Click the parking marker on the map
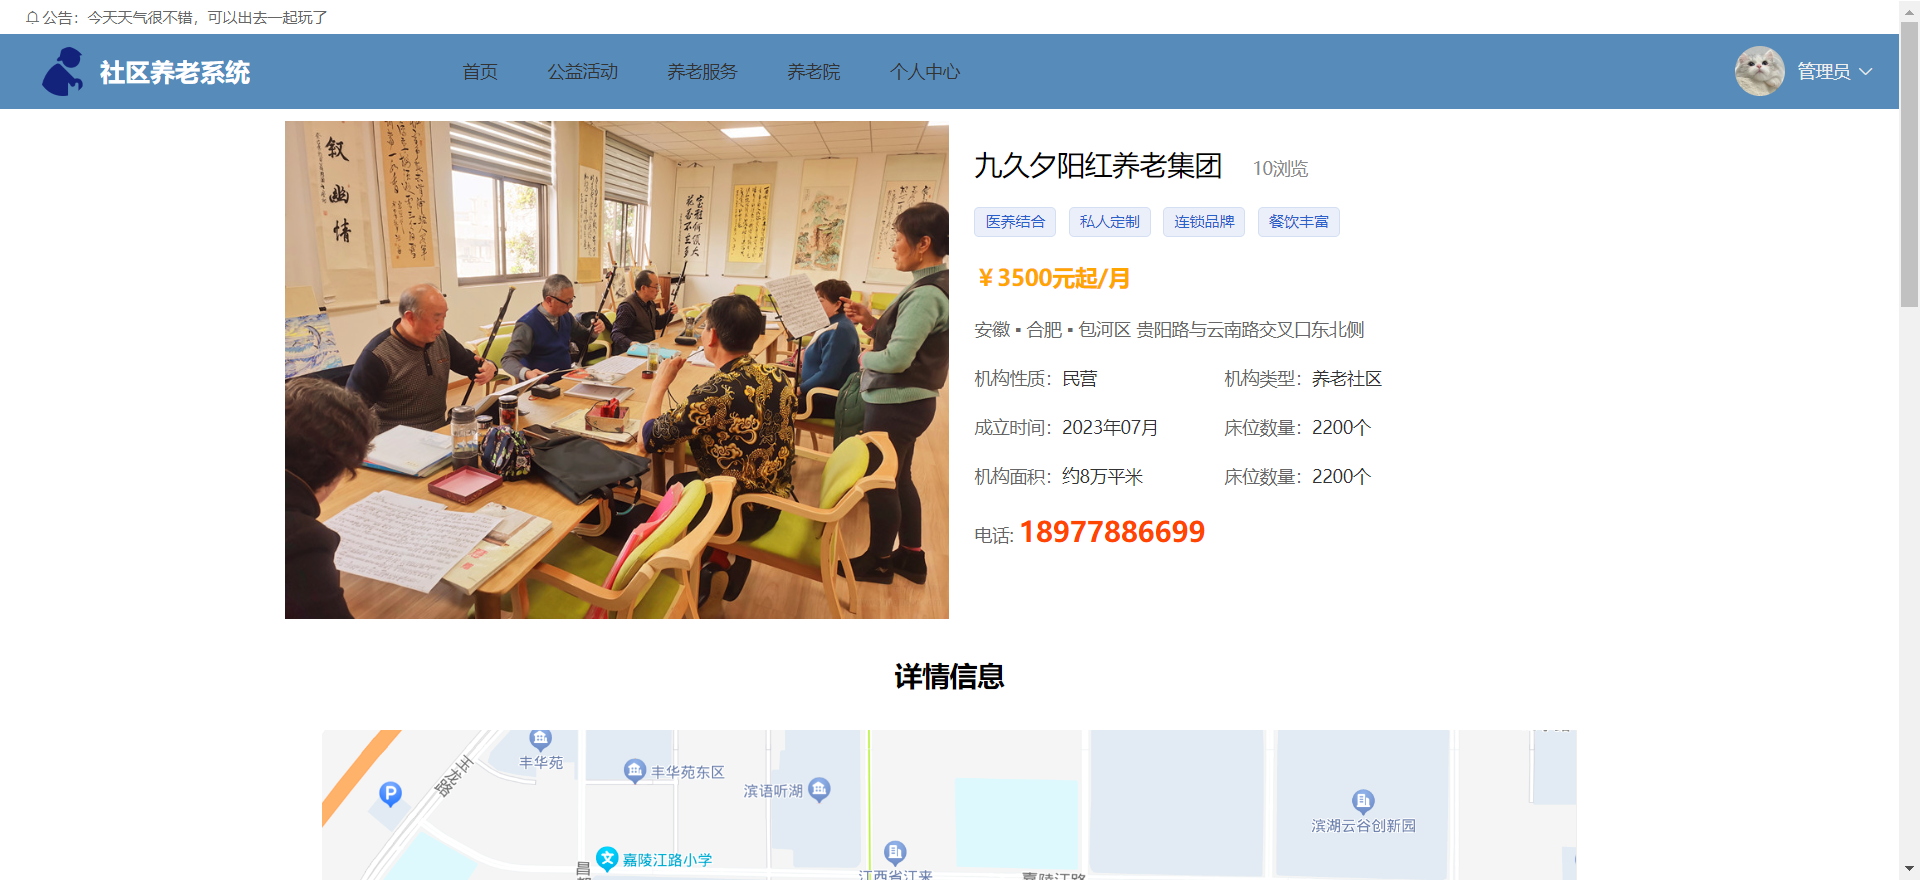 [390, 794]
